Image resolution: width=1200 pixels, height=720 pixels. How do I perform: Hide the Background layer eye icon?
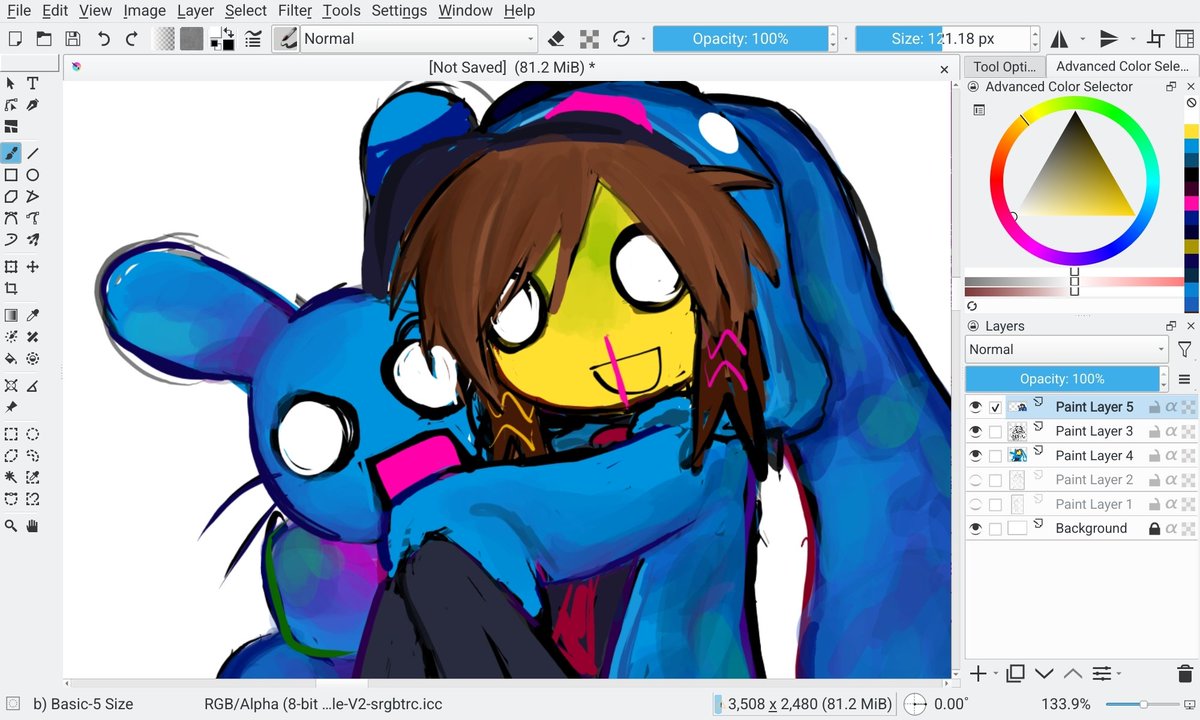point(975,528)
